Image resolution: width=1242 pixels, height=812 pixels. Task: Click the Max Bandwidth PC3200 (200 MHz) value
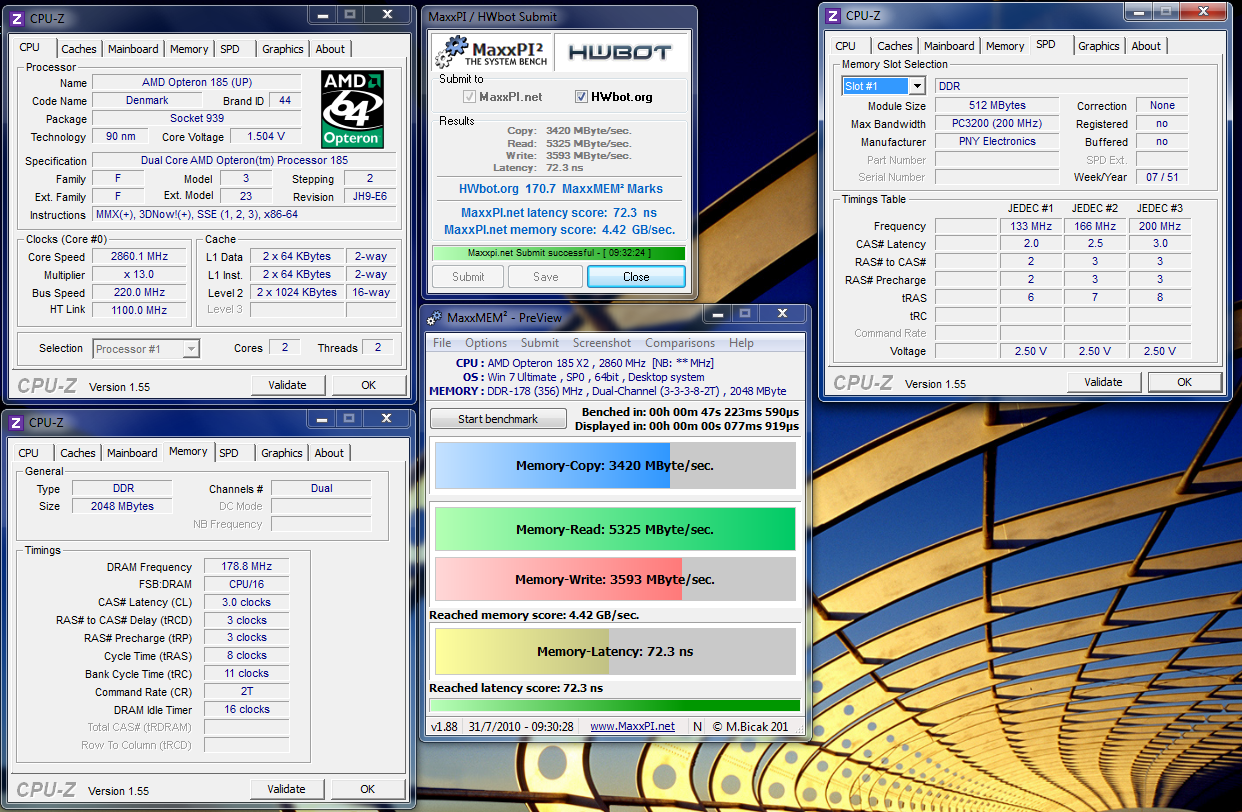click(x=997, y=124)
